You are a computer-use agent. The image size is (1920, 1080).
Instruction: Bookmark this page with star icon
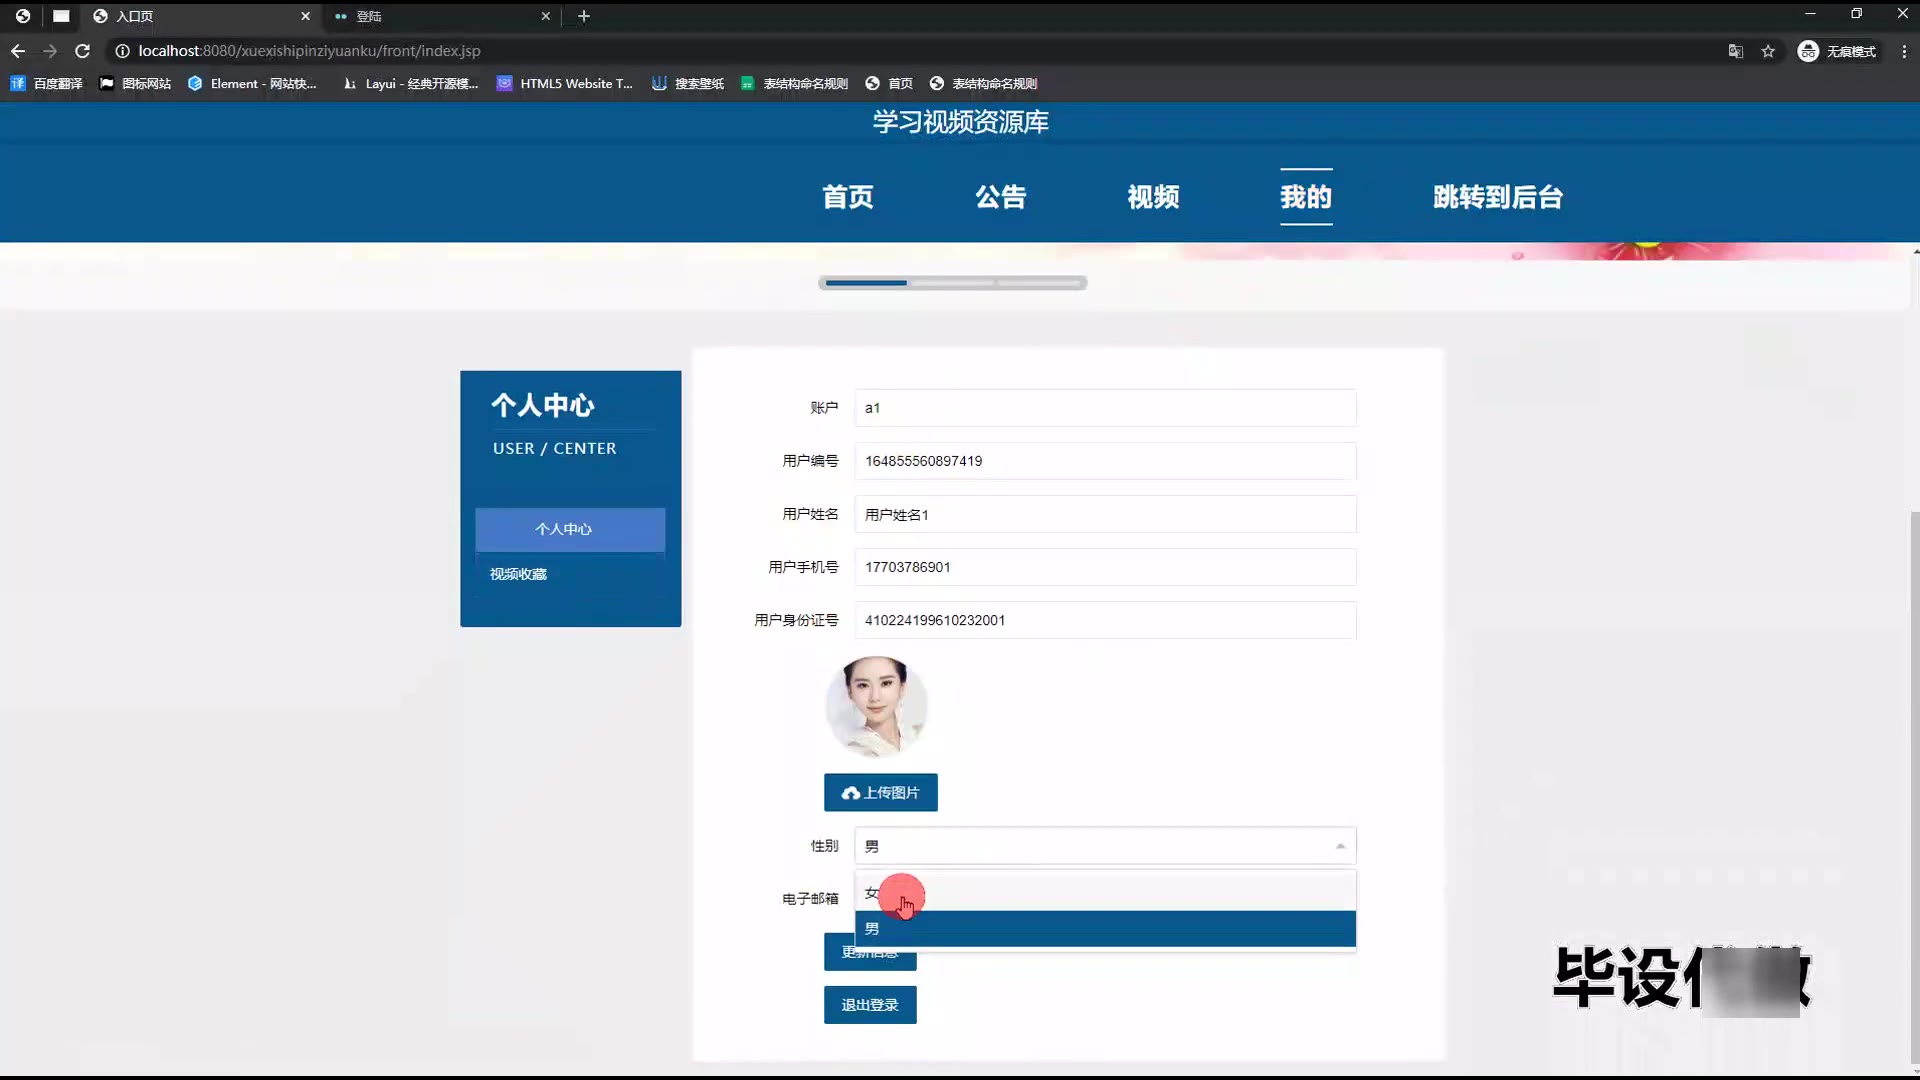1768,51
